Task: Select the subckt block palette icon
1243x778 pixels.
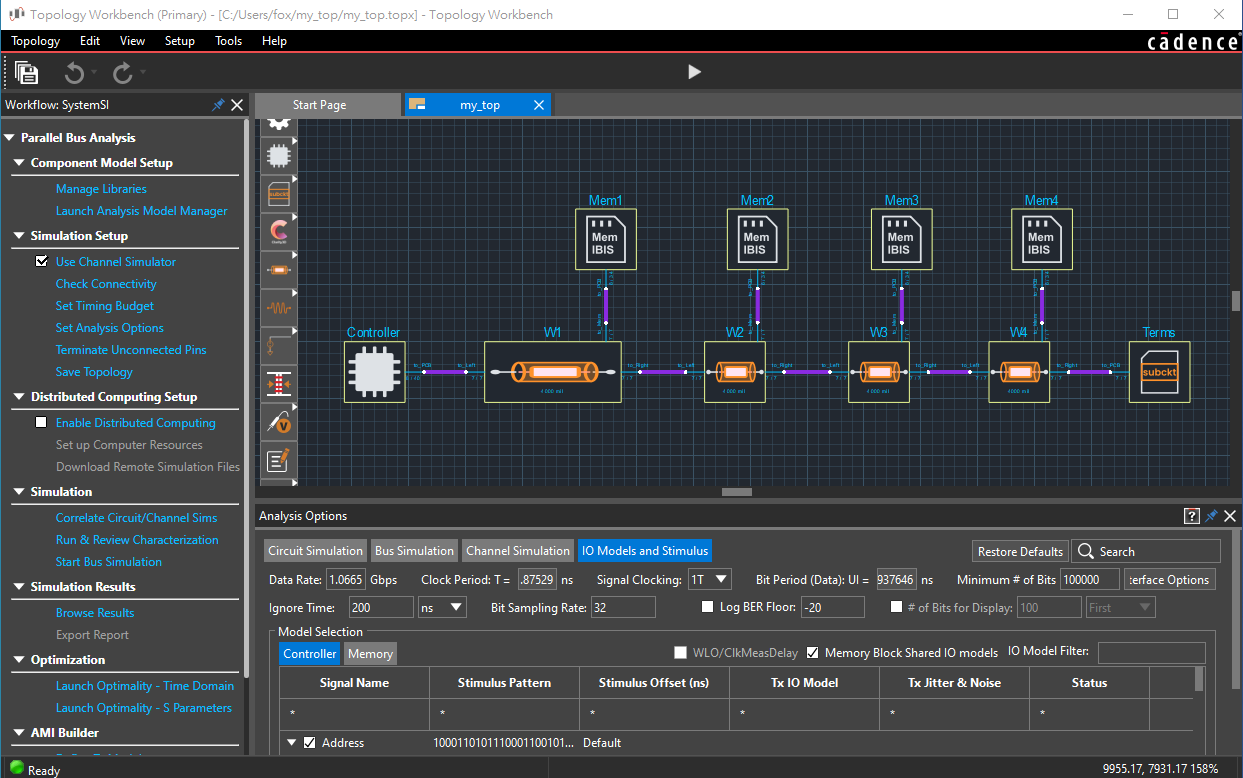Action: point(280,193)
